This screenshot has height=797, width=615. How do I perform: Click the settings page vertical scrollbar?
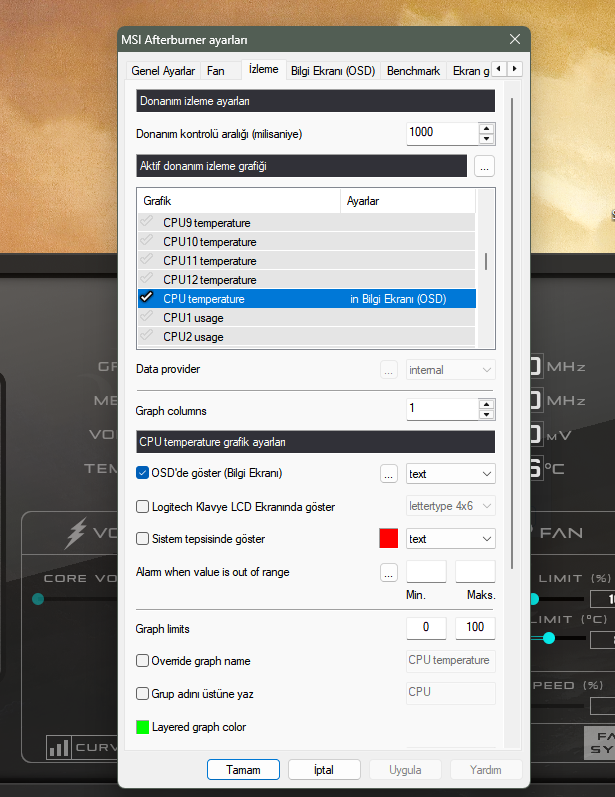click(x=512, y=333)
